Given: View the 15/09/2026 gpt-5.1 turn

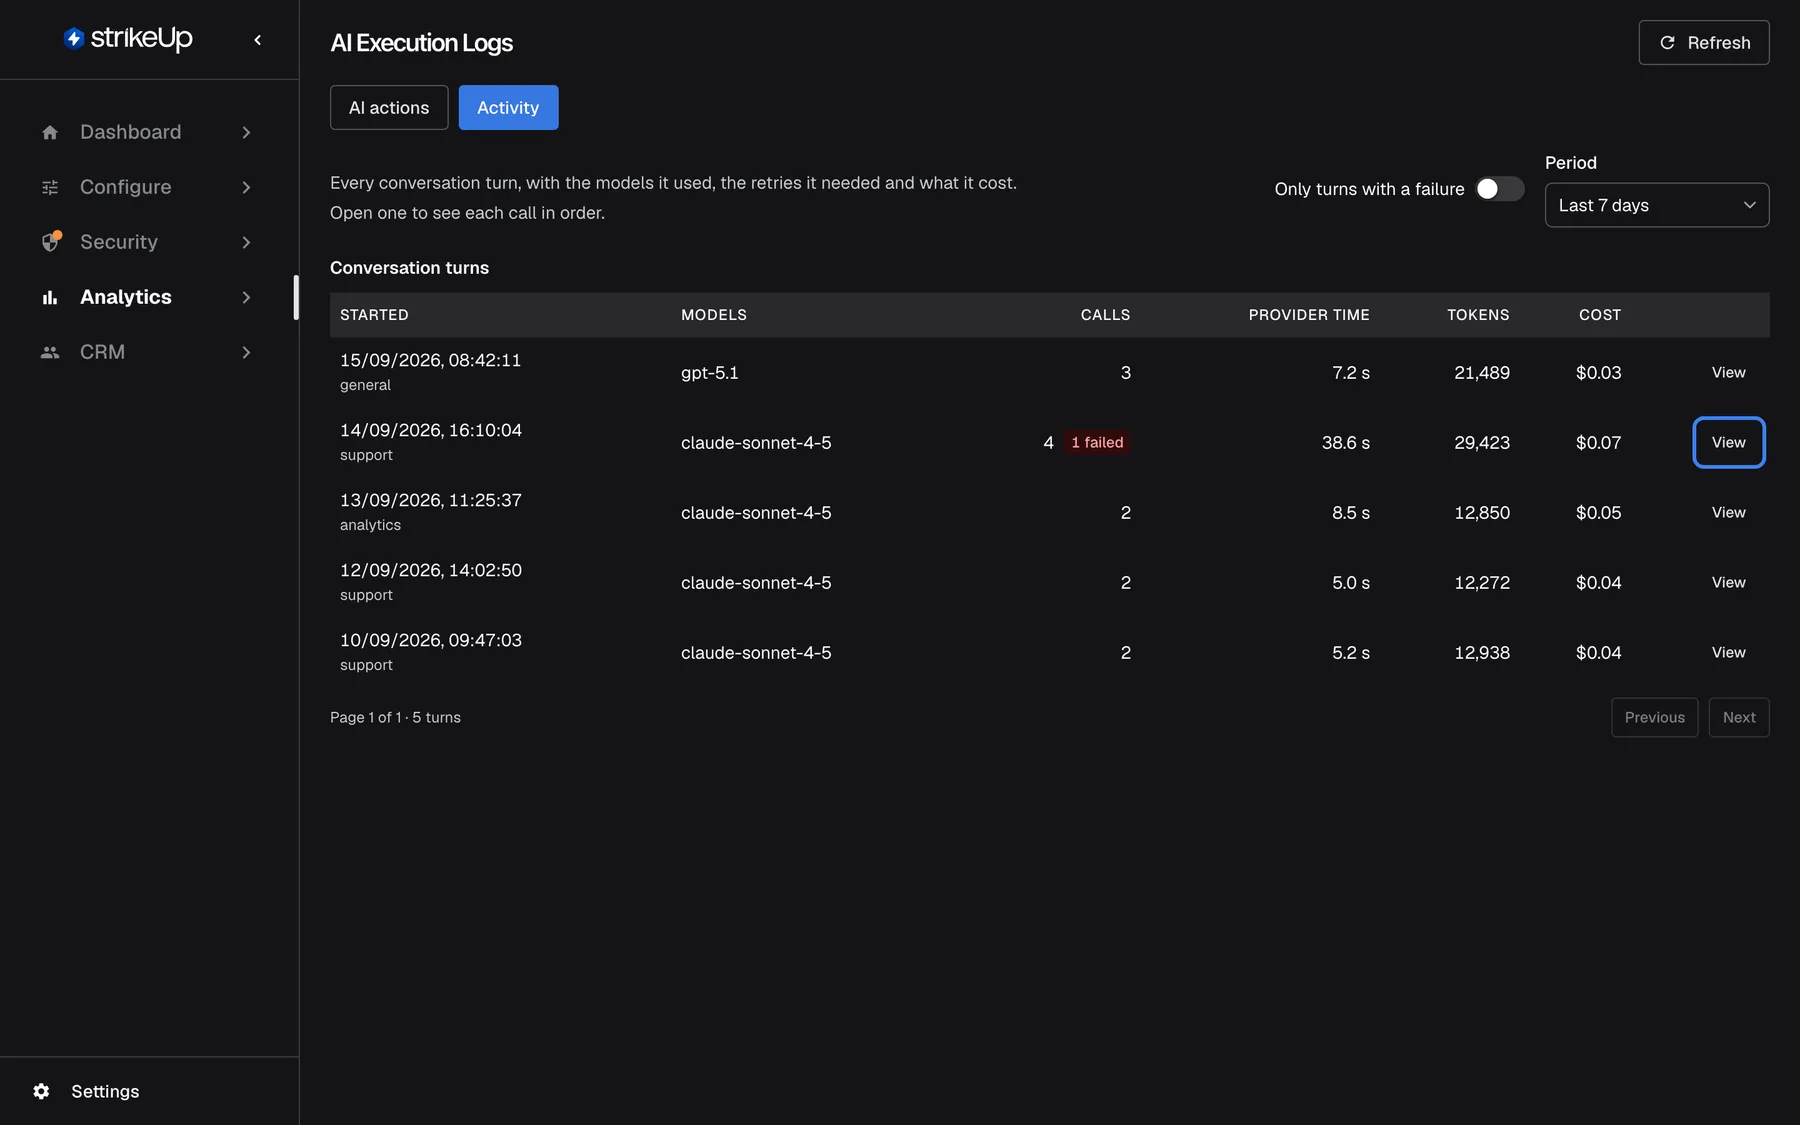Looking at the screenshot, I should (x=1728, y=372).
